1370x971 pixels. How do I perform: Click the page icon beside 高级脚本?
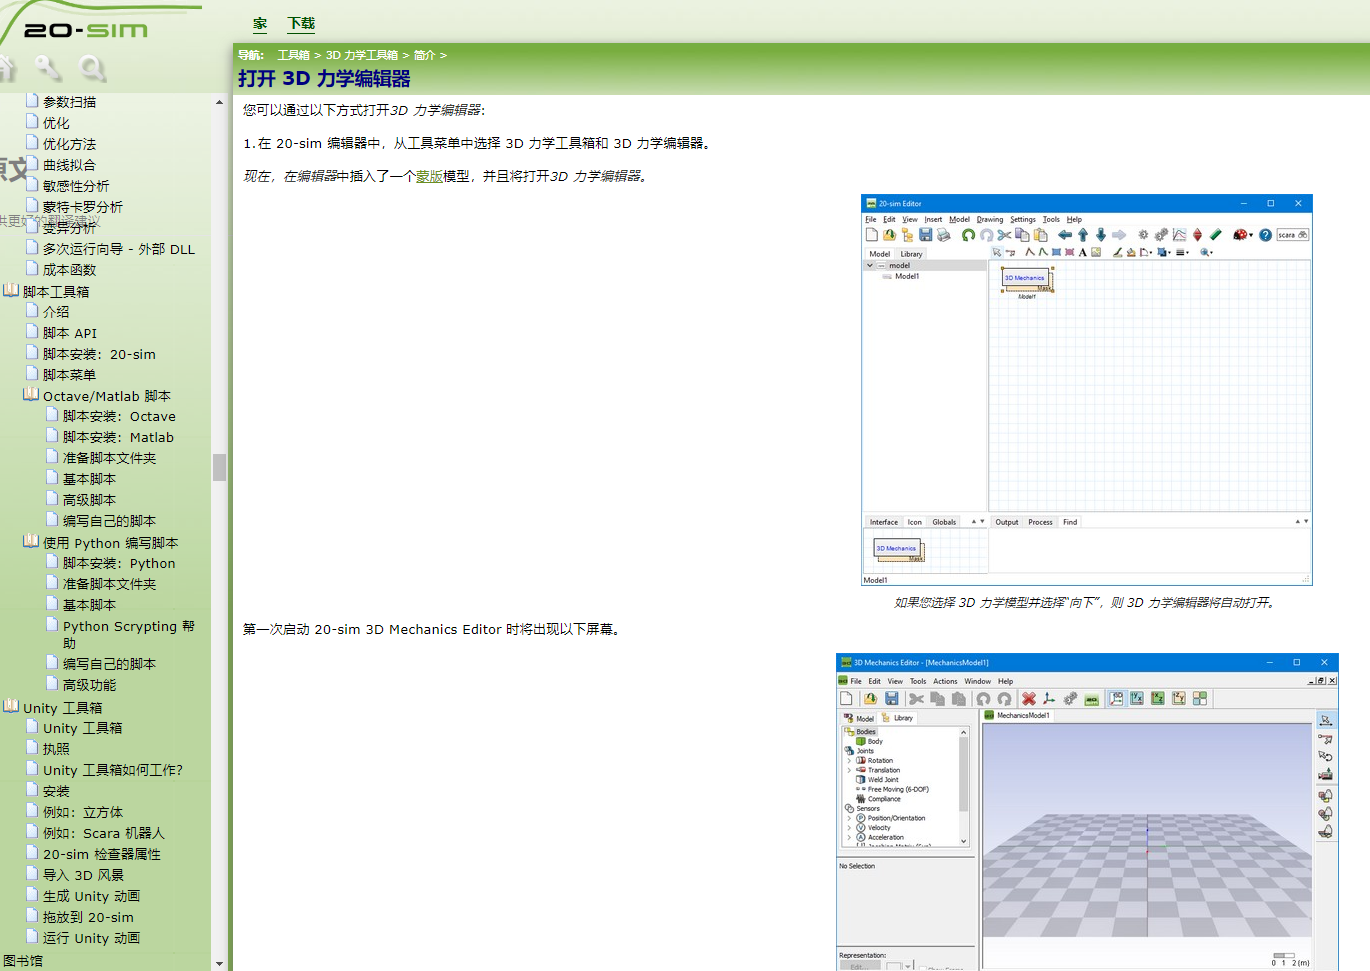pyautogui.click(x=52, y=499)
